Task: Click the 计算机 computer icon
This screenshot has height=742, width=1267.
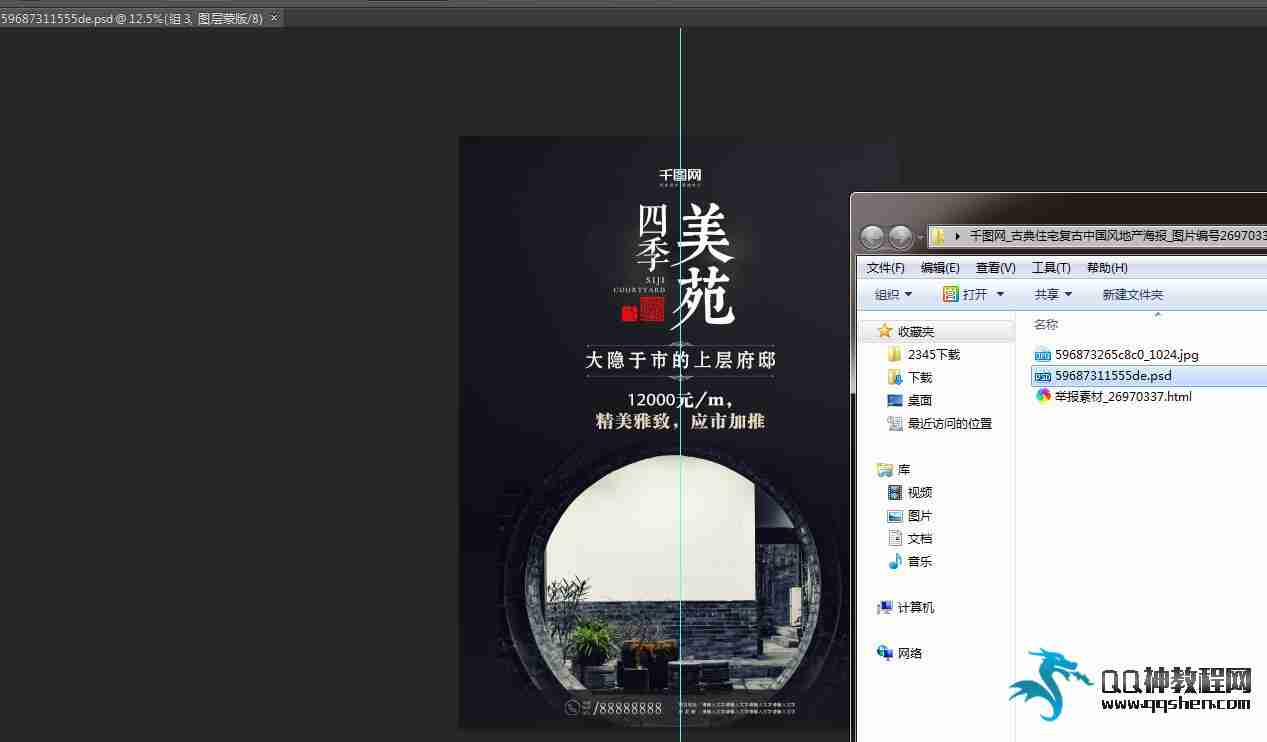Action: [885, 607]
